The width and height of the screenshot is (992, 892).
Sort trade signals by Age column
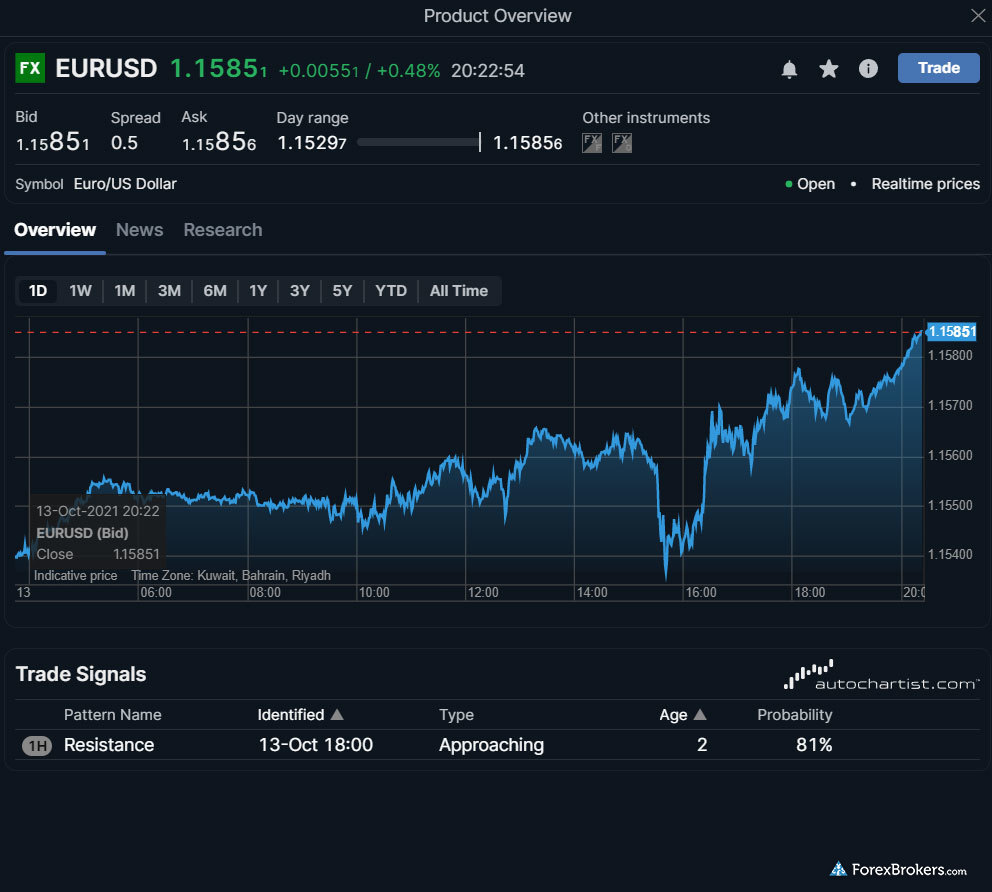[682, 715]
